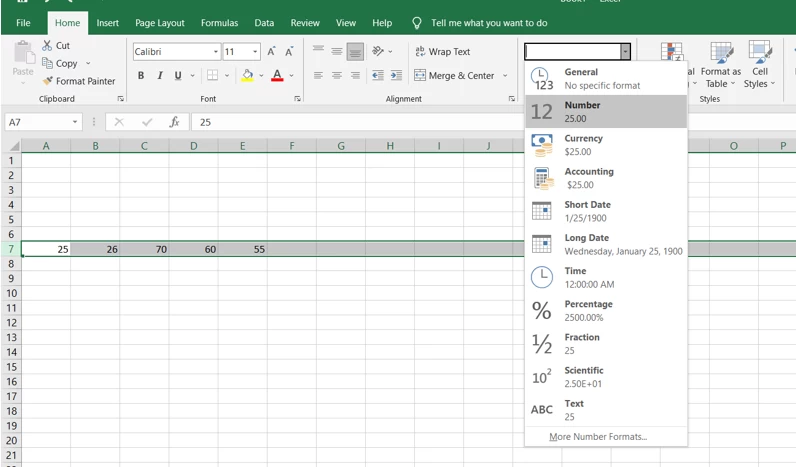Viewport: 796px width, 467px height.
Task: Open Alignment group dialog launcher
Action: click(512, 98)
